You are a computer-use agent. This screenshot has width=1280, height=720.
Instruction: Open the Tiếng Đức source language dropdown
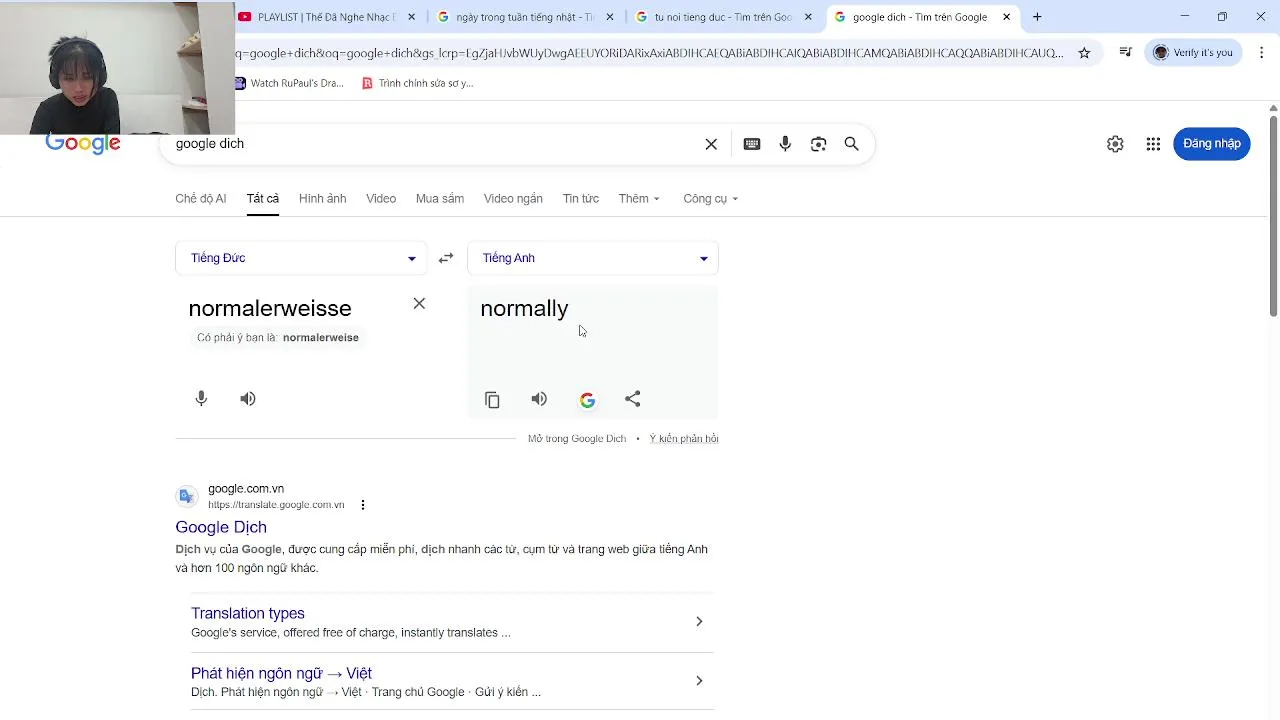click(x=301, y=258)
